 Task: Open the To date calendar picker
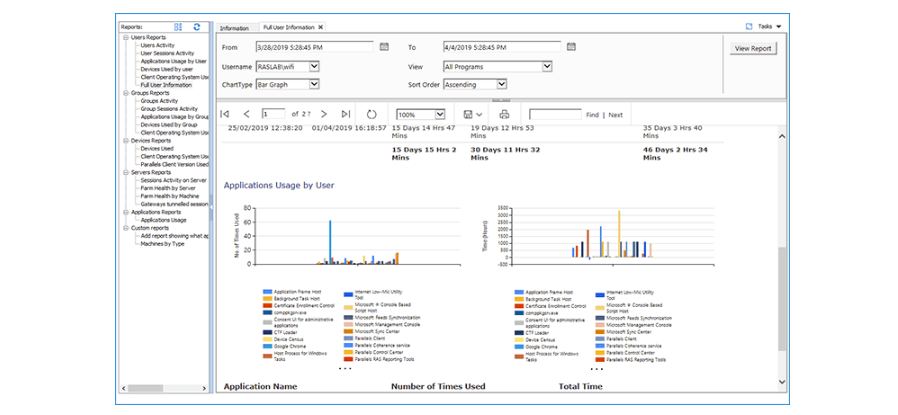571,47
